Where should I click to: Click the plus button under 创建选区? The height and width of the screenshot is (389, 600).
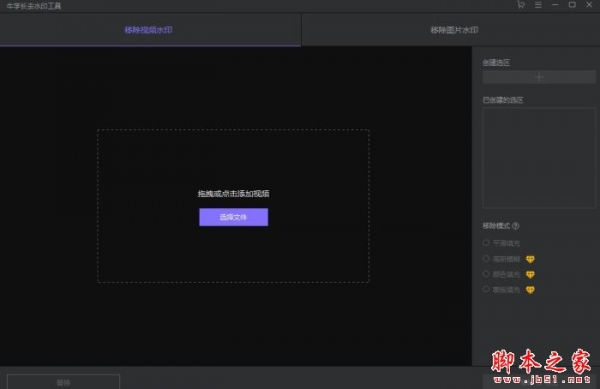pyautogui.click(x=539, y=77)
